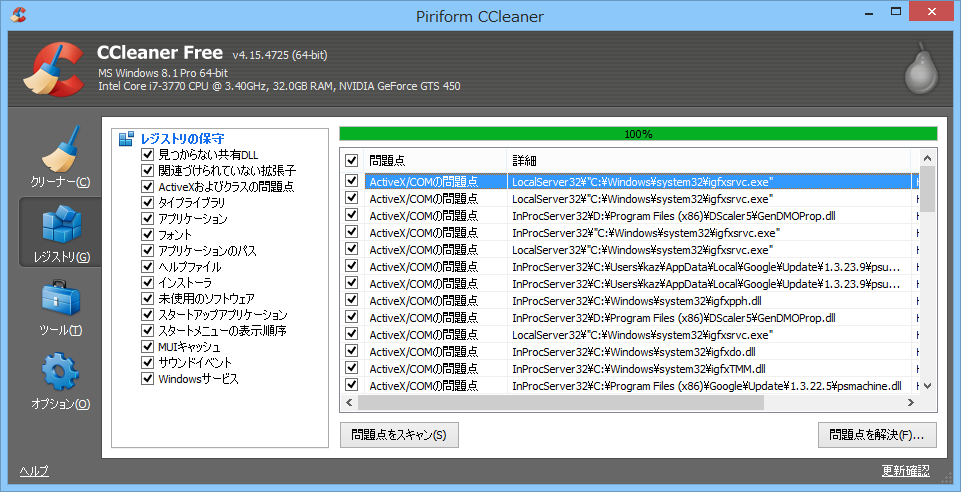The height and width of the screenshot is (492, 961).
Task: Click the Piriform pear icon
Action: pos(921,68)
